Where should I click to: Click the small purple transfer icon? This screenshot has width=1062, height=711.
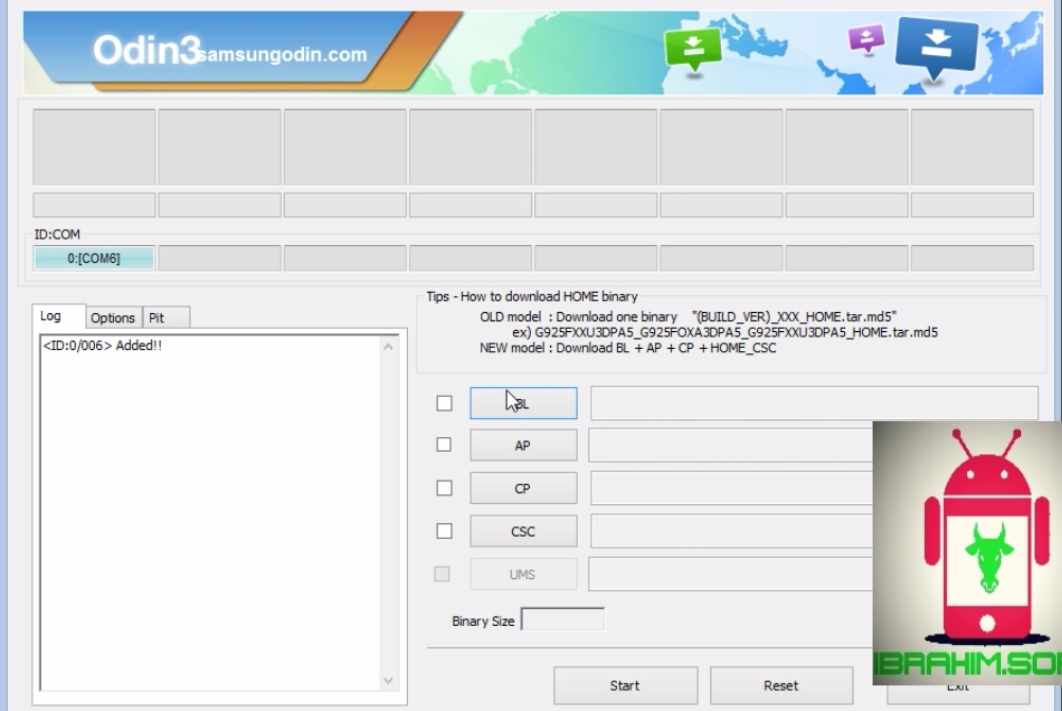click(866, 39)
